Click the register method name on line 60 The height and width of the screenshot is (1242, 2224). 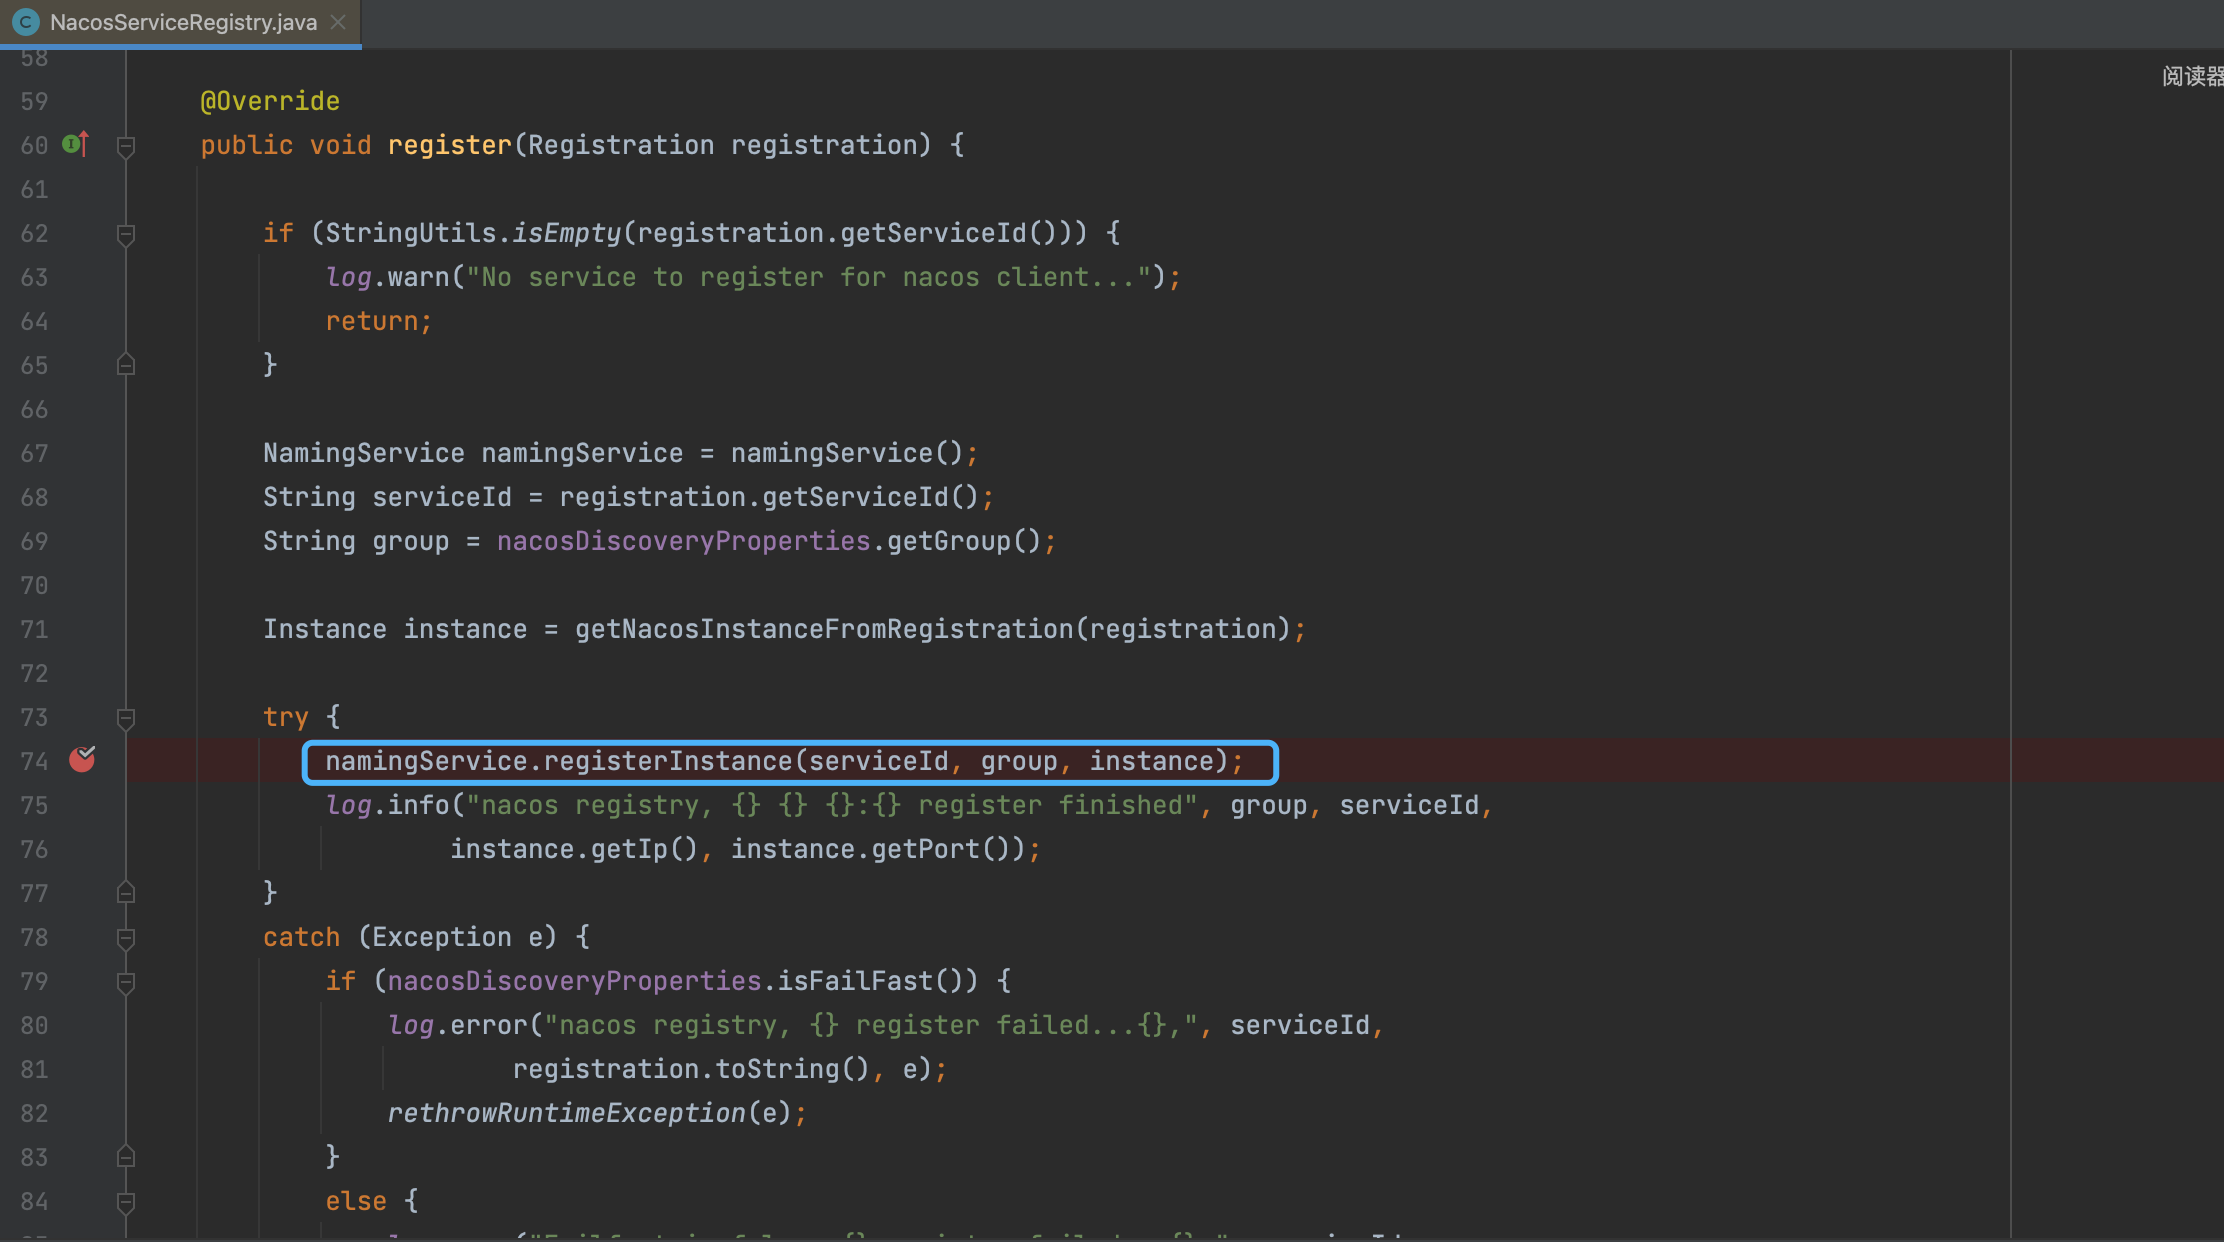[450, 145]
